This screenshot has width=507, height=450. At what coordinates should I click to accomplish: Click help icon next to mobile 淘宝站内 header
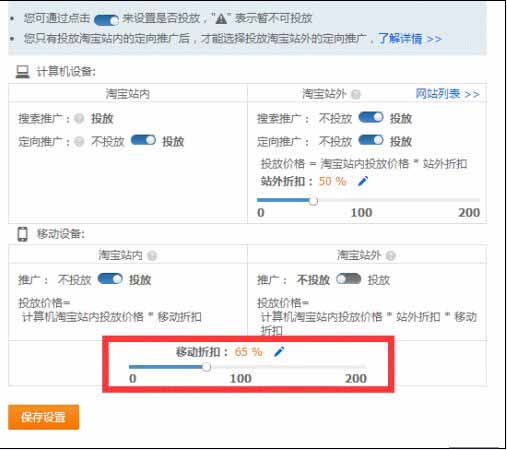(x=152, y=256)
